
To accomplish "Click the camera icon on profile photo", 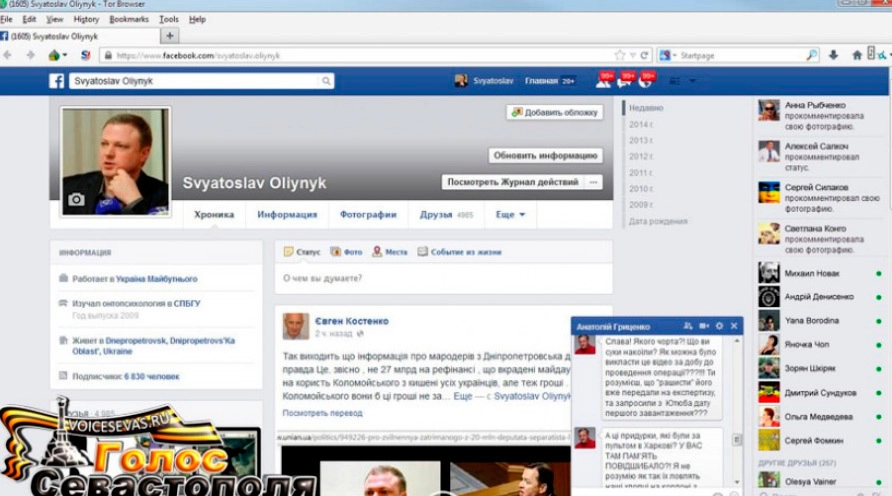I will point(76,199).
